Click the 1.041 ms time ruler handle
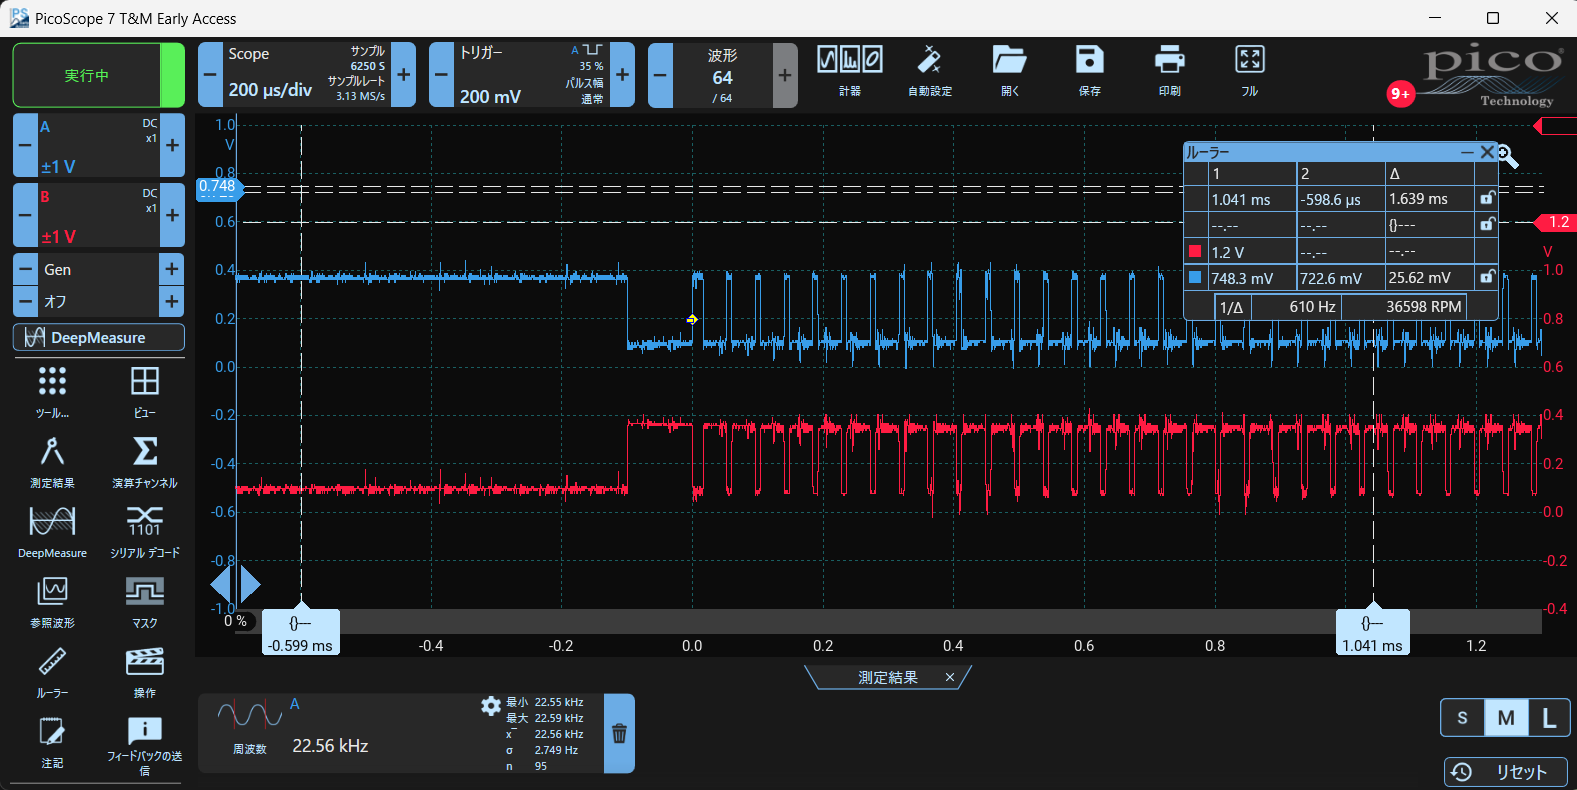The width and height of the screenshot is (1577, 790). pos(1373,632)
